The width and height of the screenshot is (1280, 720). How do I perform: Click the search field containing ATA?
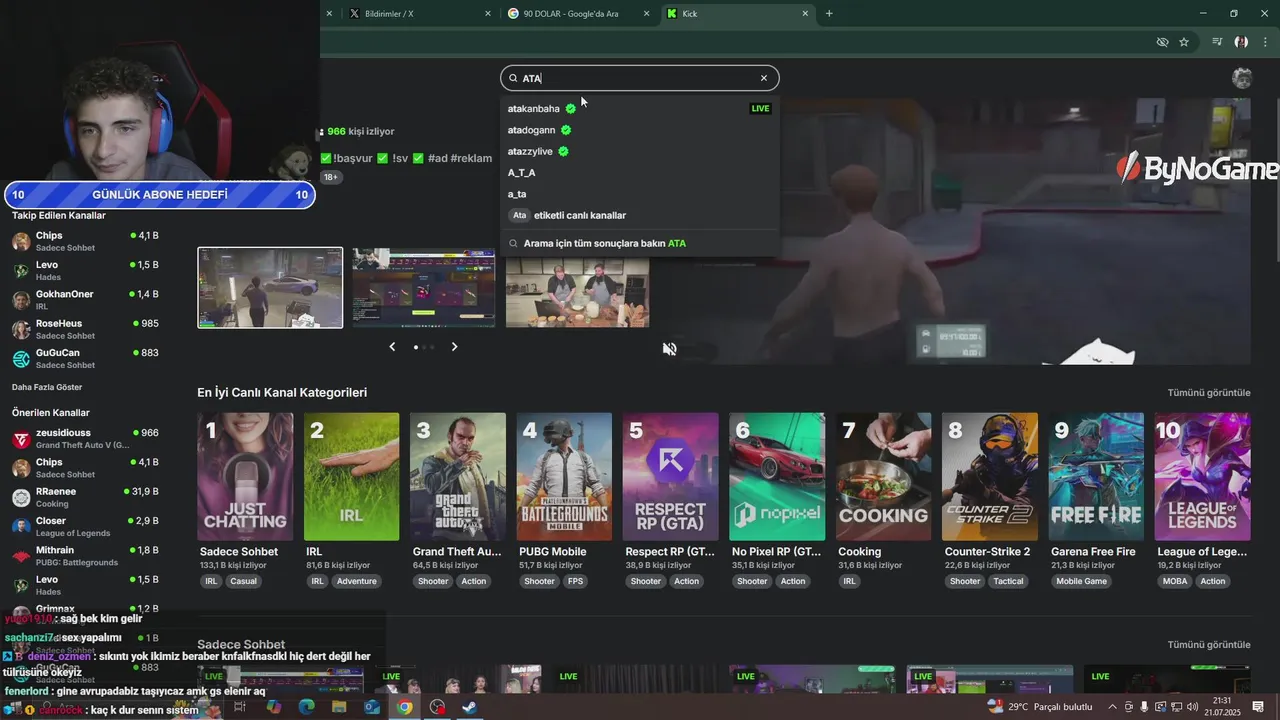[x=639, y=78]
